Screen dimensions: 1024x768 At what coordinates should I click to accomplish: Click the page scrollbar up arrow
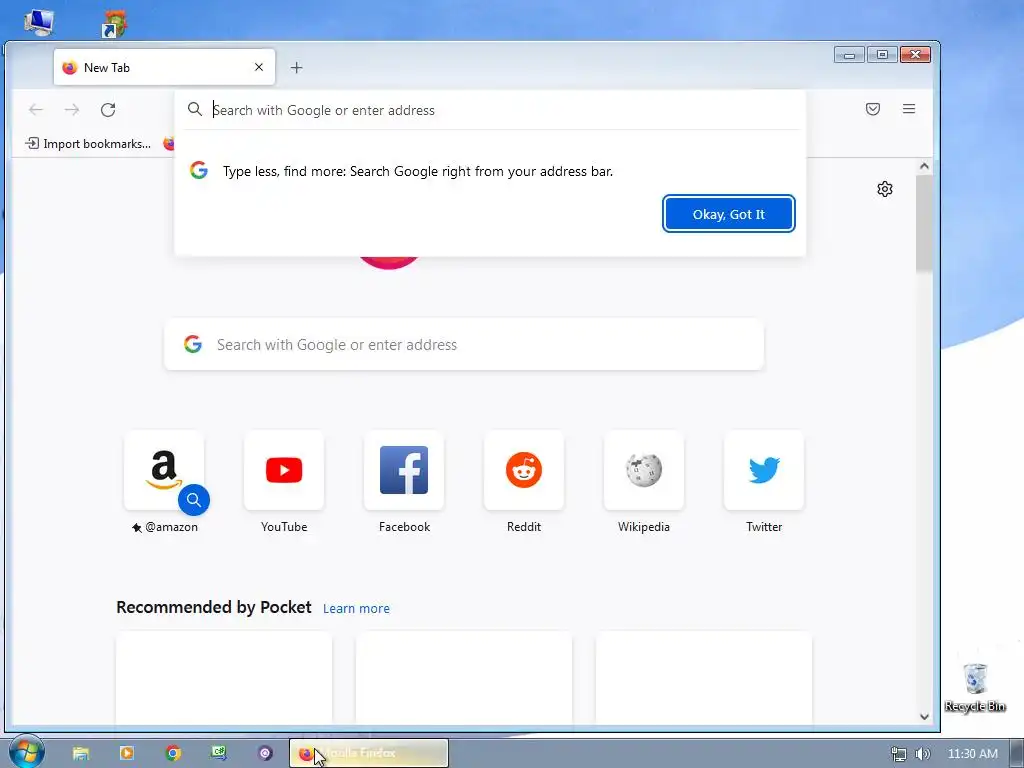point(924,166)
